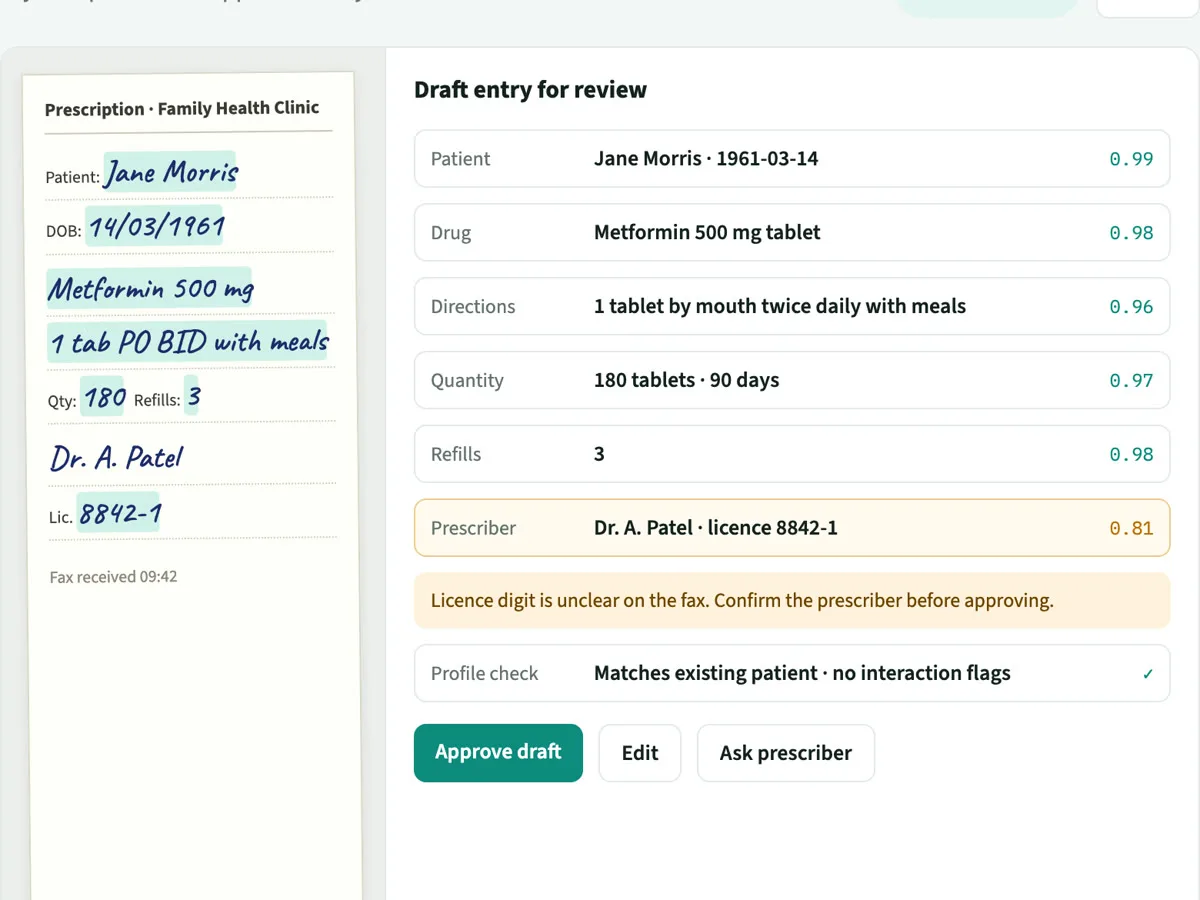The height and width of the screenshot is (900, 1200).
Task: Click the 0.99 patient confidence score
Action: 1131,159
